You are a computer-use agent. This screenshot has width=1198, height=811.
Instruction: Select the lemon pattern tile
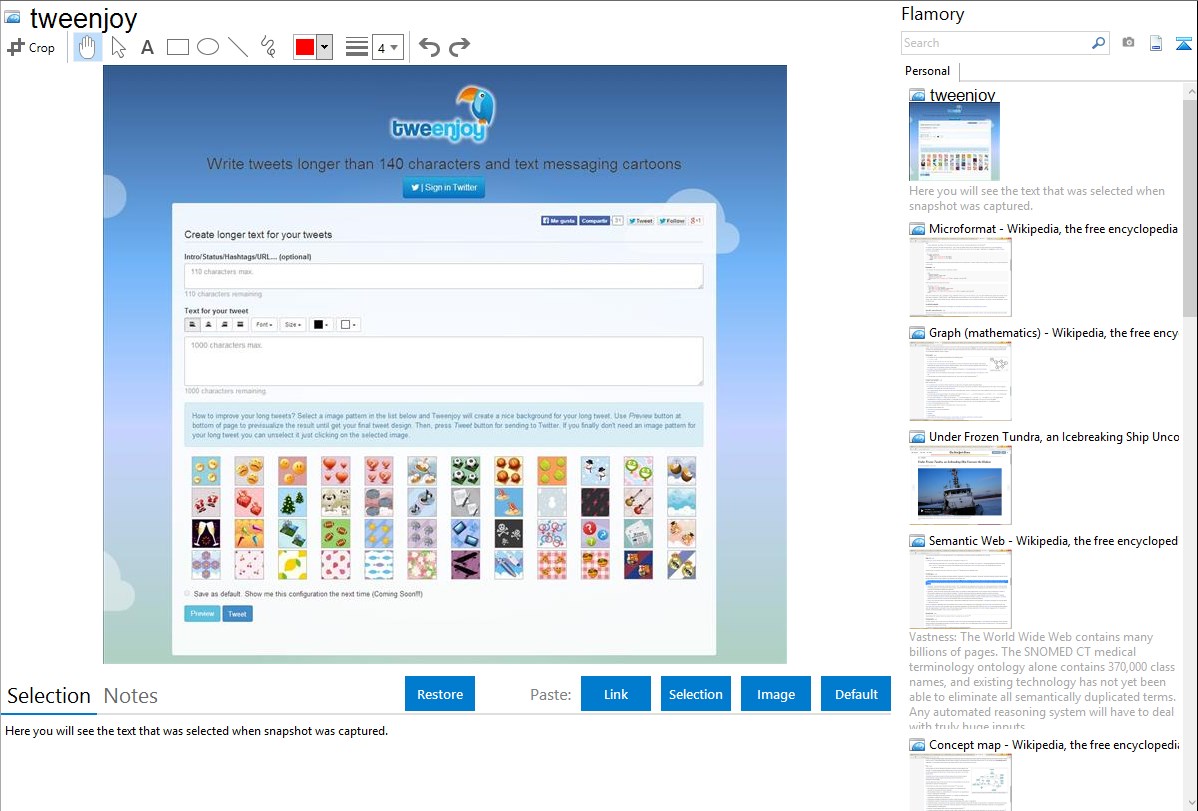coord(292,565)
